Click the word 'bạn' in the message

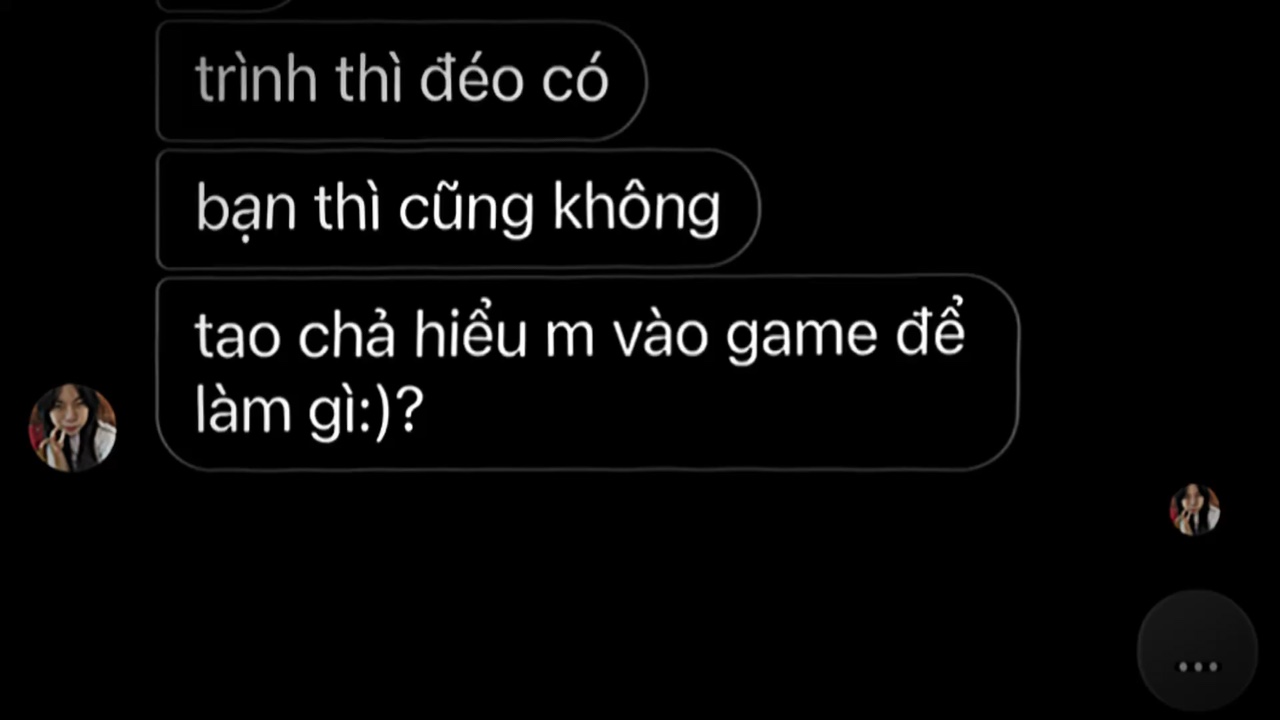246,209
